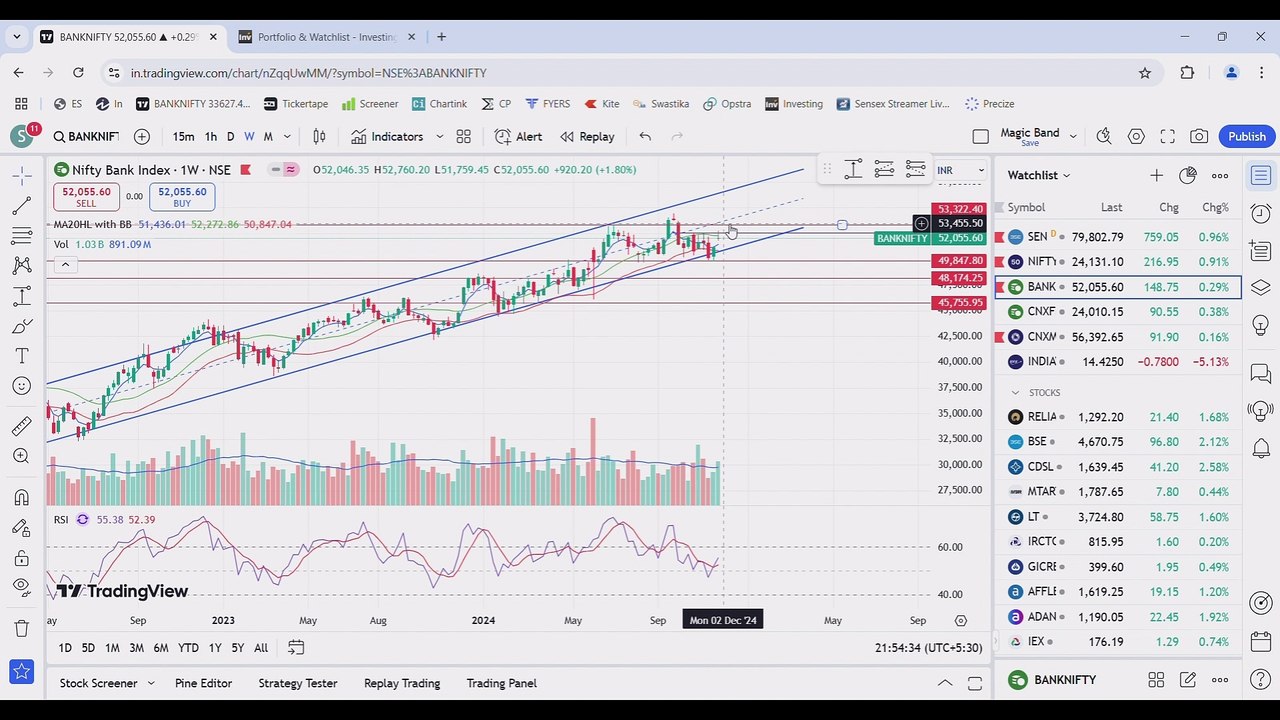Open the Trading Panel tab

(501, 683)
